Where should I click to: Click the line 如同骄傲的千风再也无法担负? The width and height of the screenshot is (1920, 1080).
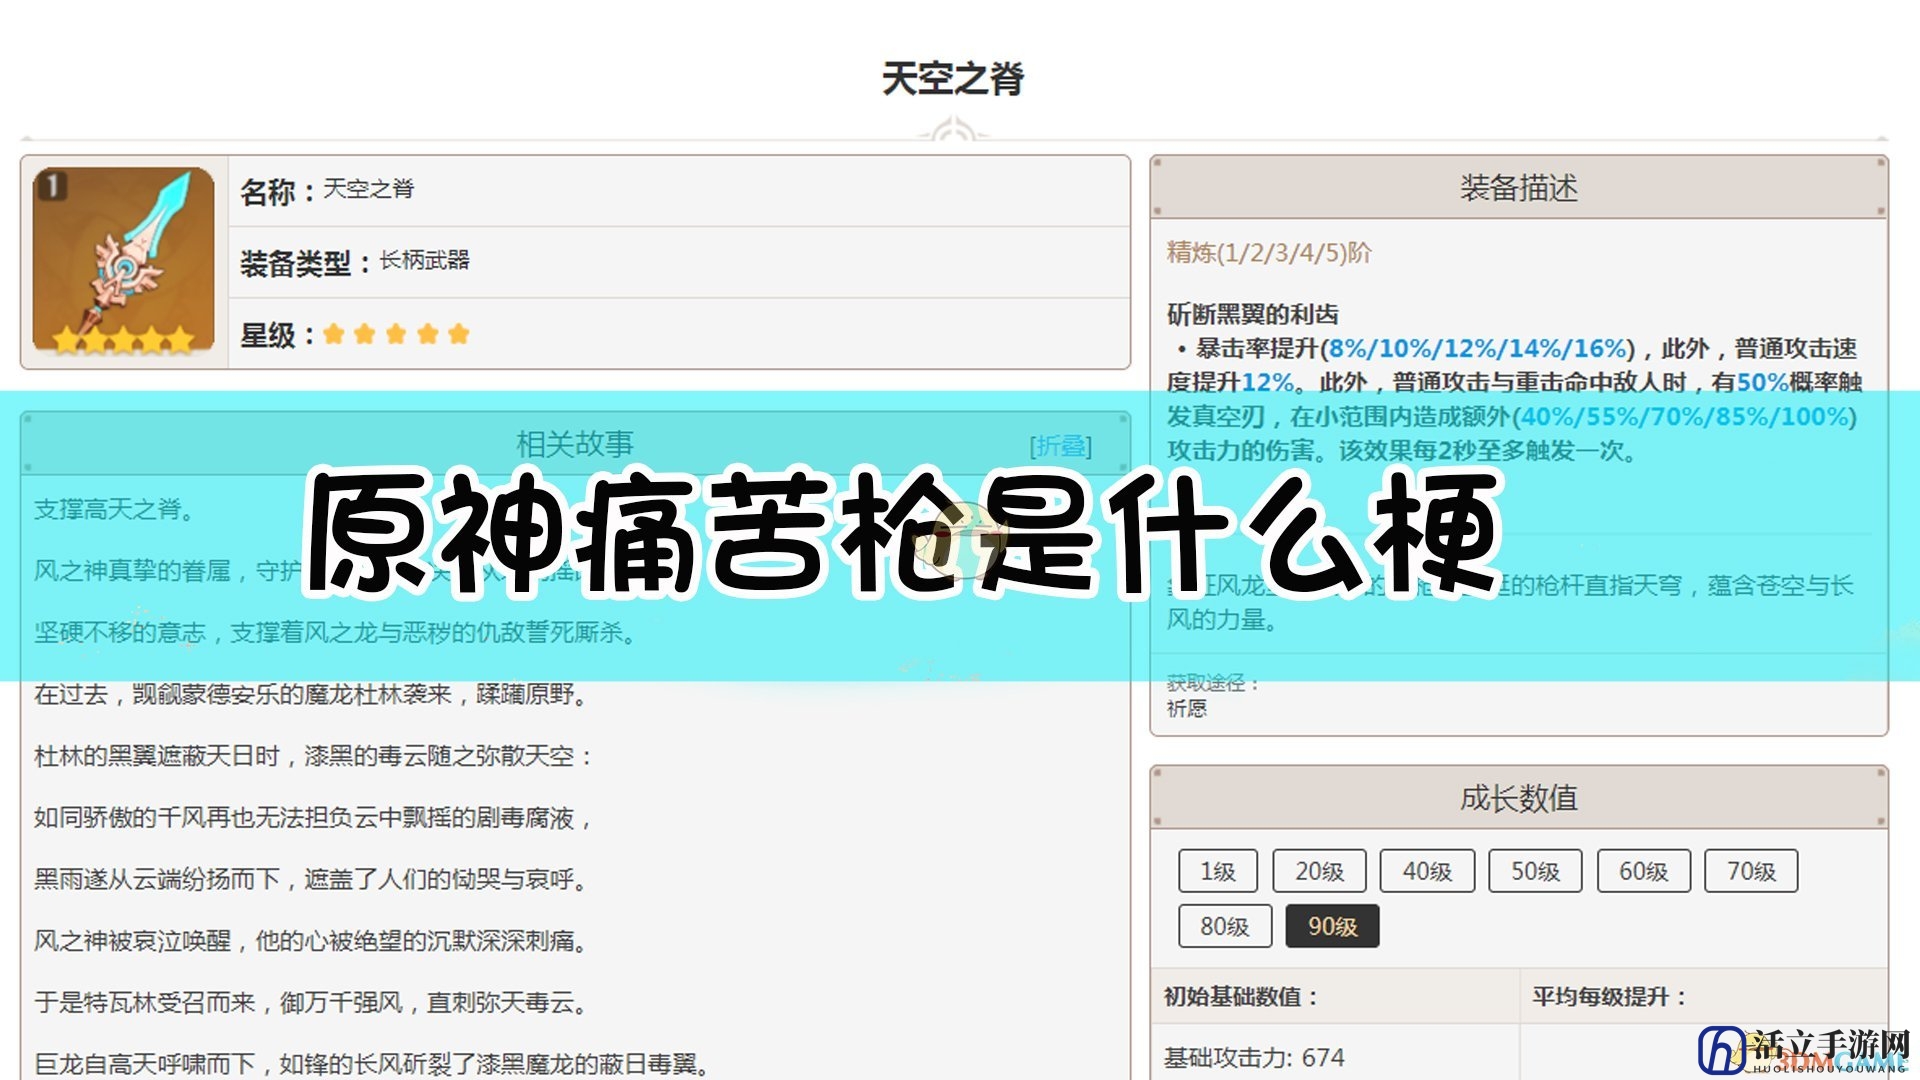pos(313,818)
